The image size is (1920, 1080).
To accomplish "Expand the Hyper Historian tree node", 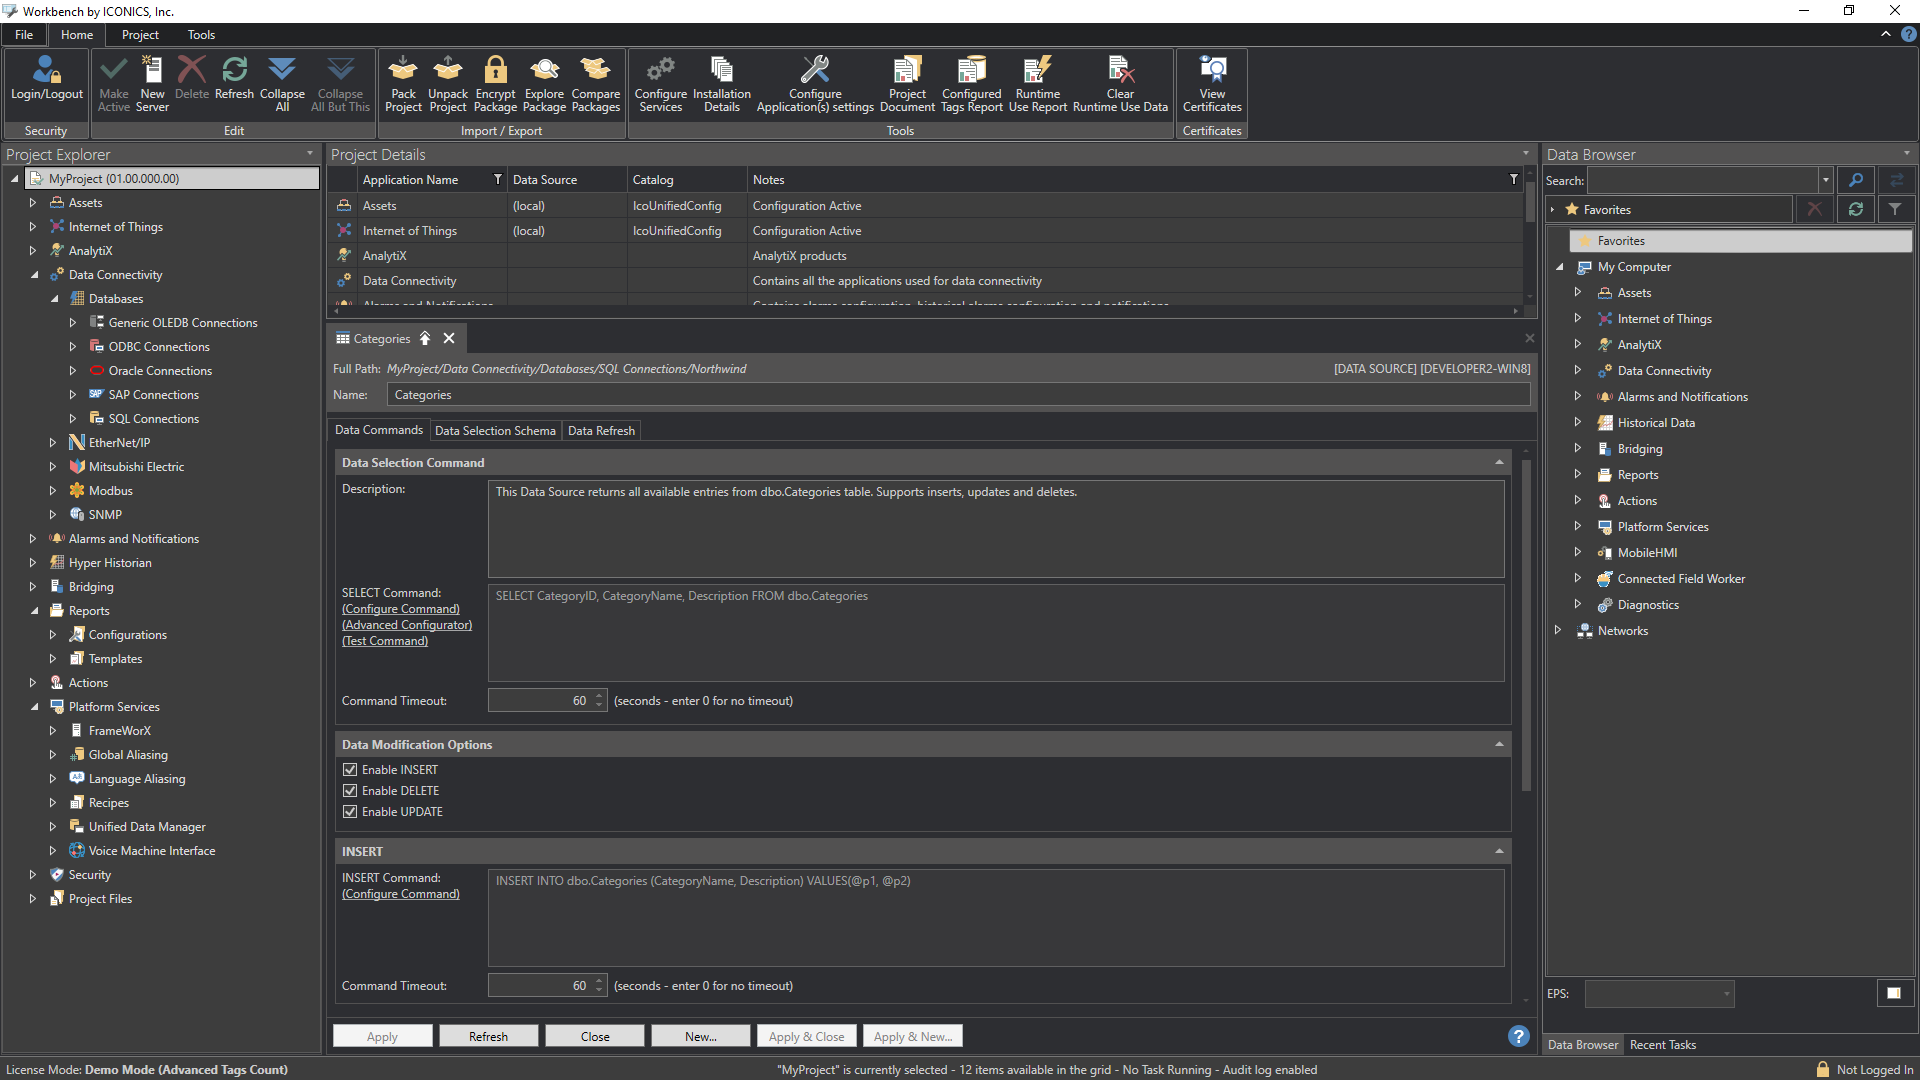I will point(33,562).
